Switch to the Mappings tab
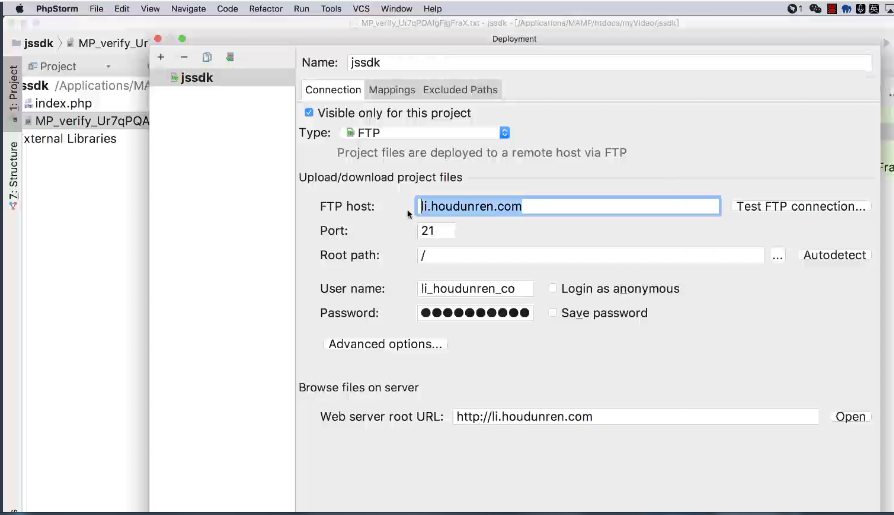The image size is (894, 515). coord(392,90)
